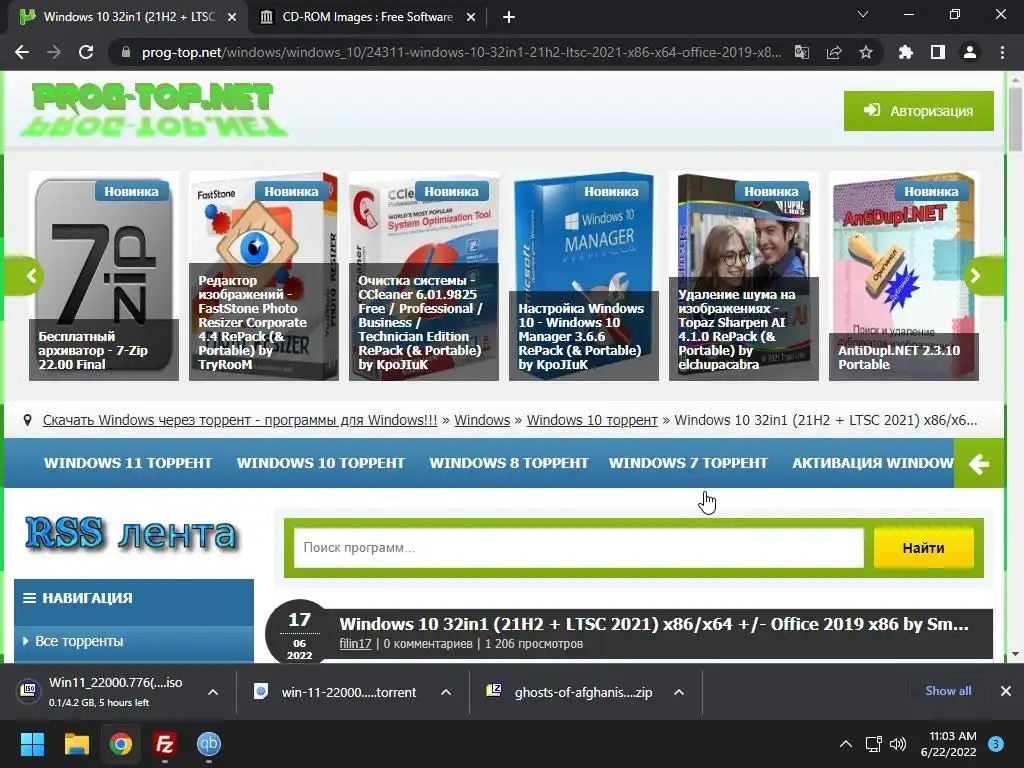Screen dimensions: 1024x768
Task: Open the 7-Zip 22.00 Final card
Action: [104, 276]
